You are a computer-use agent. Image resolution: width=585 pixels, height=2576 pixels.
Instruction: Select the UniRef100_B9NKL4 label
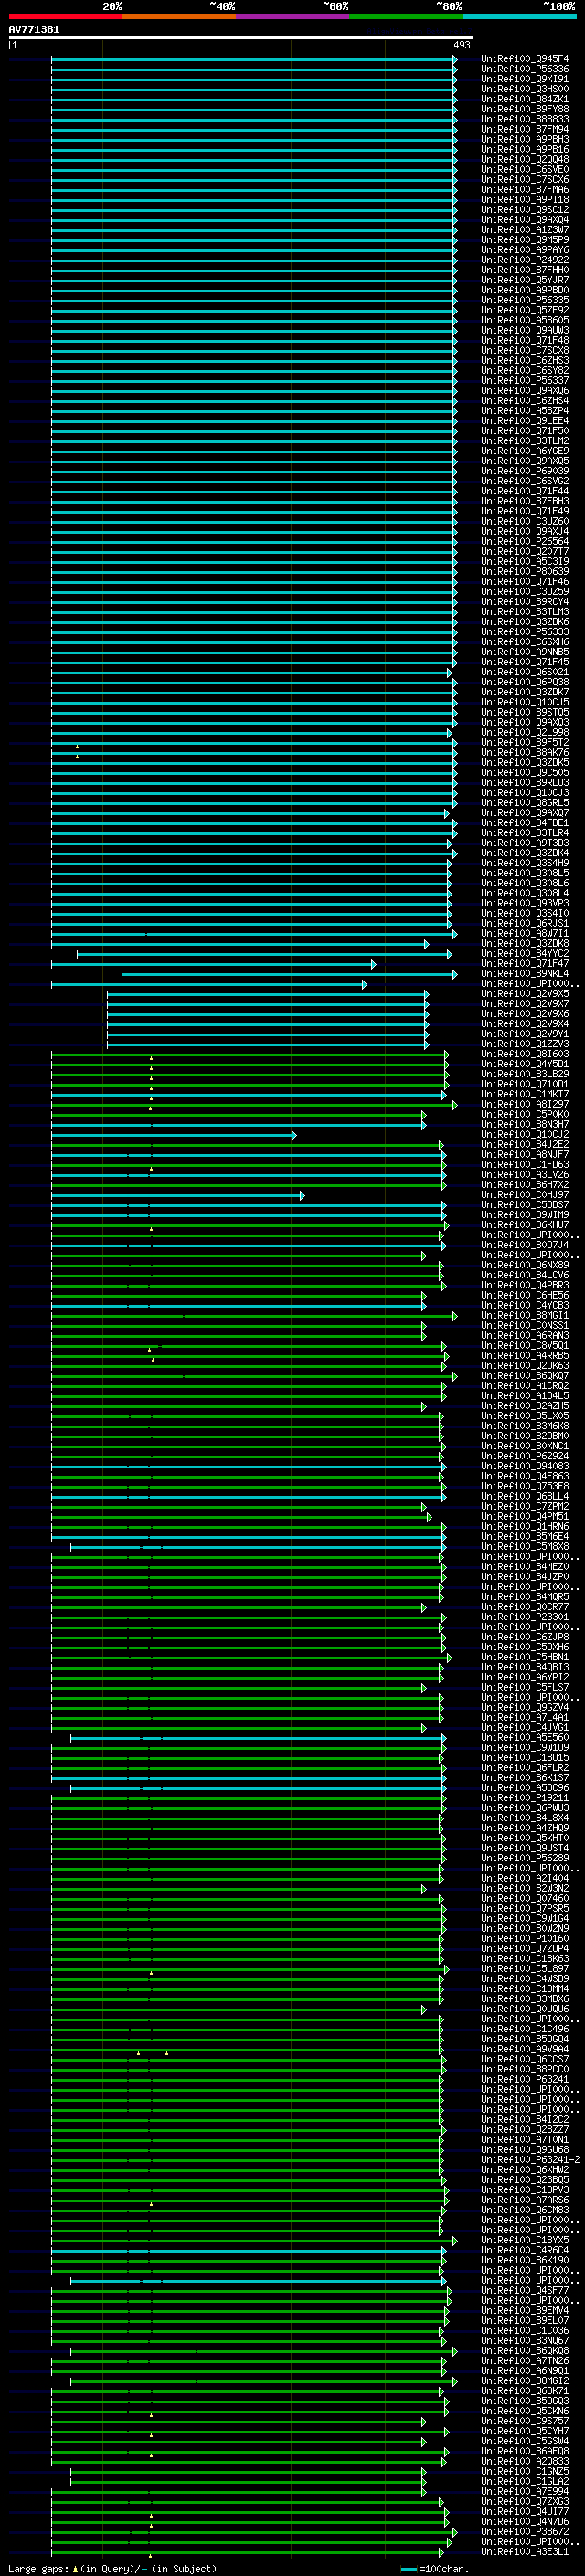click(525, 973)
